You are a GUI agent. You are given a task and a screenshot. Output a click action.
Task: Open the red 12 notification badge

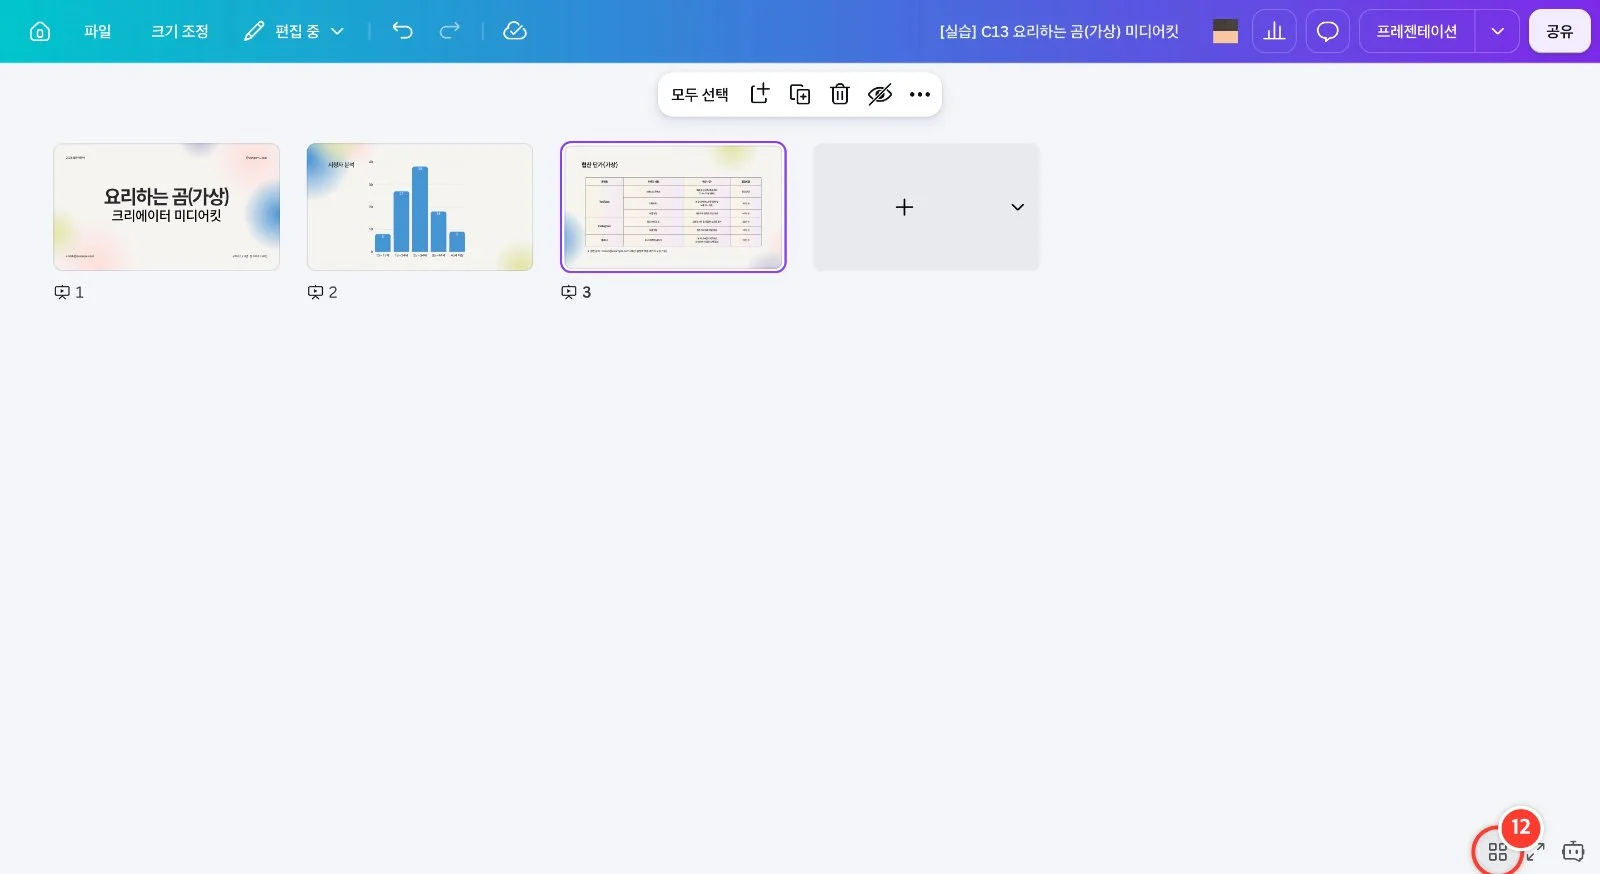(x=1520, y=827)
